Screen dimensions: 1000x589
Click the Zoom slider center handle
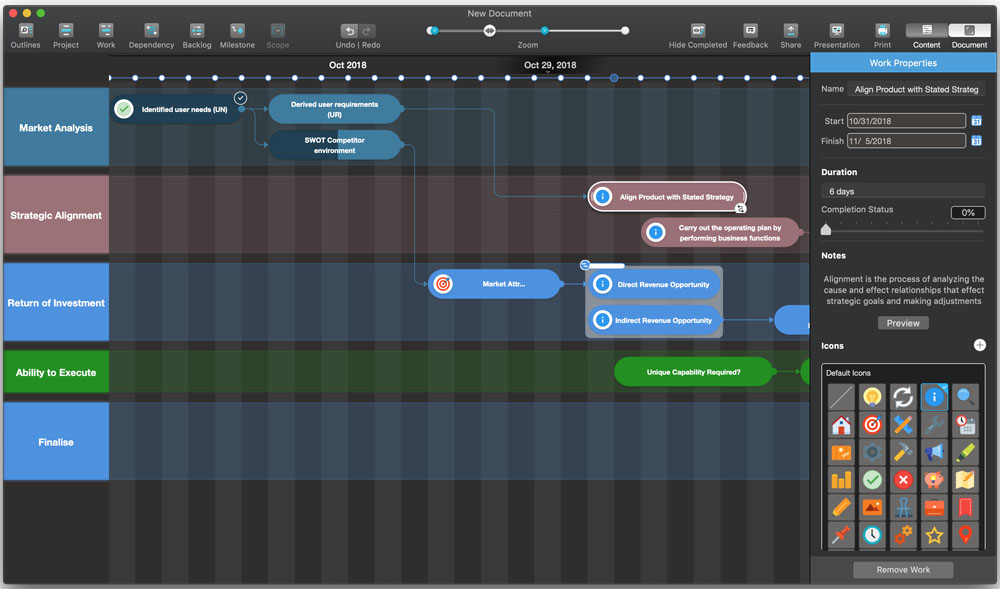489,31
